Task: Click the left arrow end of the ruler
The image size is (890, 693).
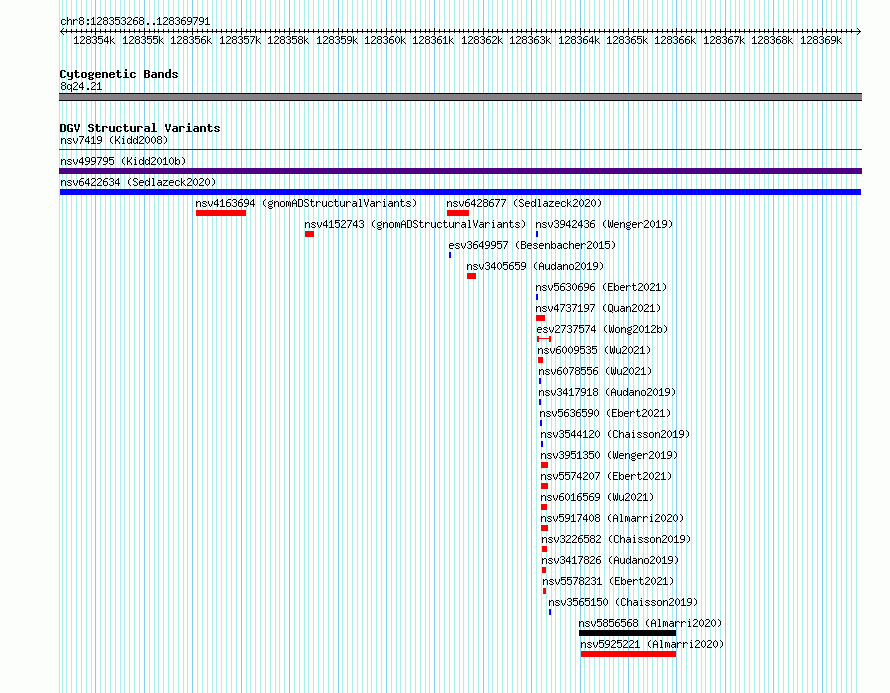Action: point(62,32)
